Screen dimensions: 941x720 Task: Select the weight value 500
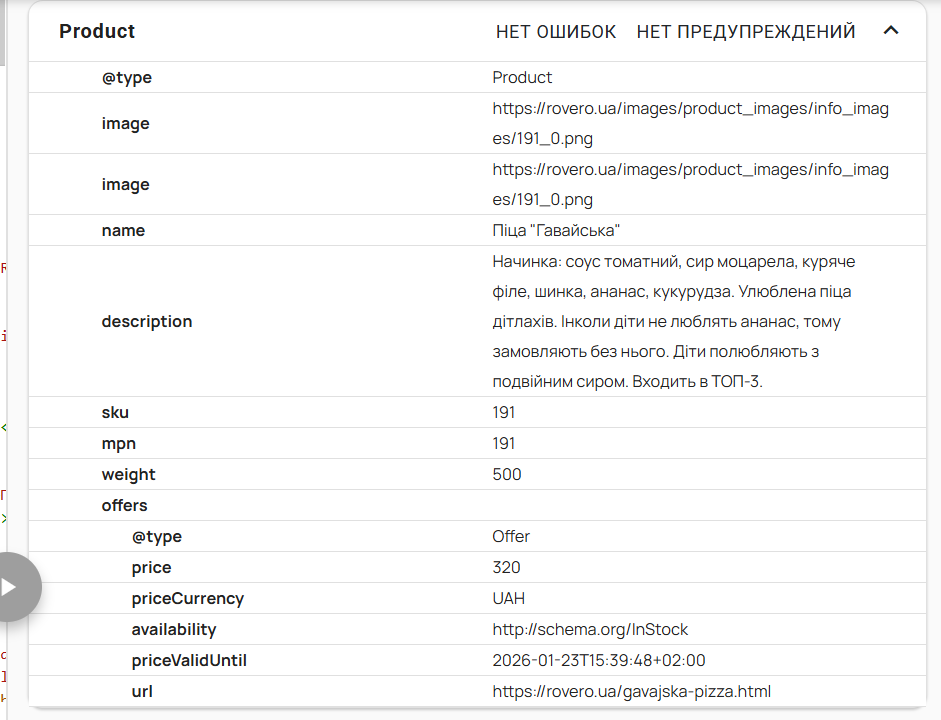(x=507, y=475)
